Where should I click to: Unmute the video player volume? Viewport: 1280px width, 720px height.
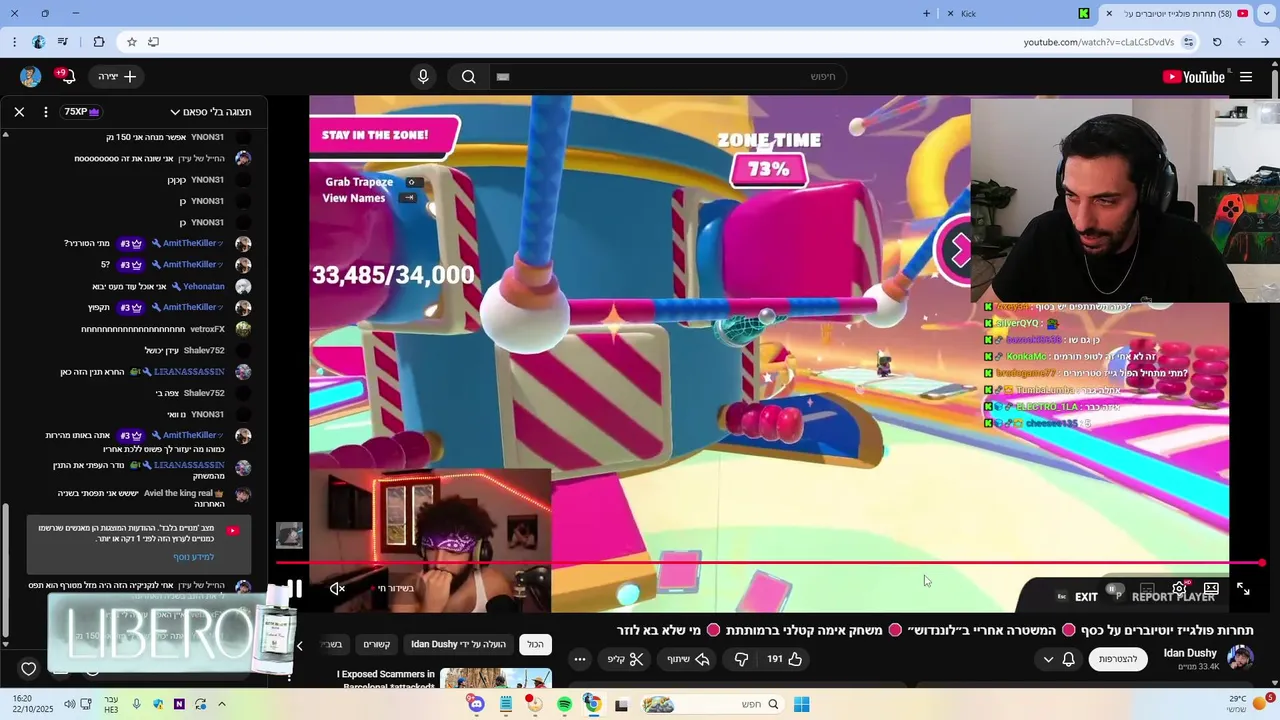click(x=338, y=588)
